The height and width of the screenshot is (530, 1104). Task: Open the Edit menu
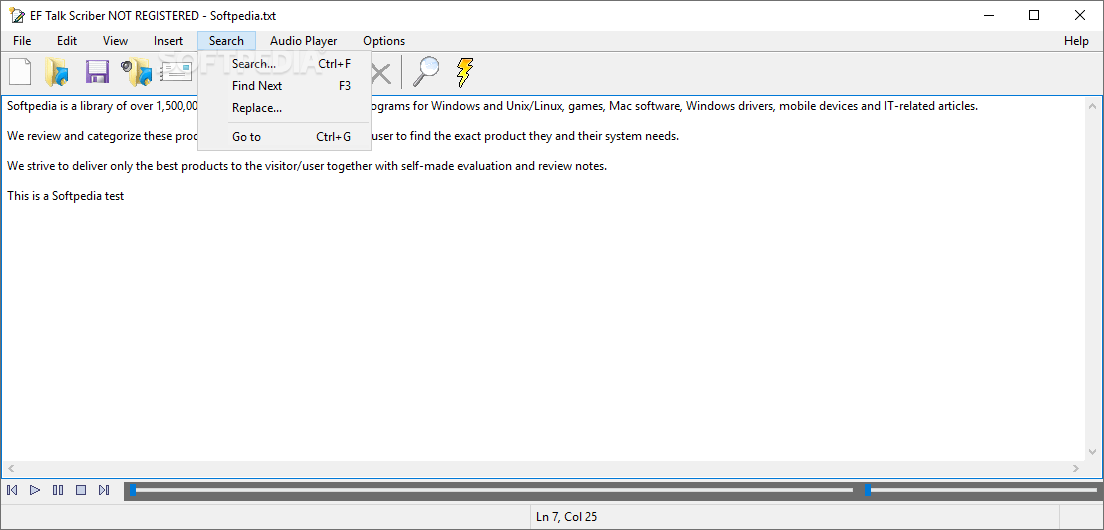point(67,41)
